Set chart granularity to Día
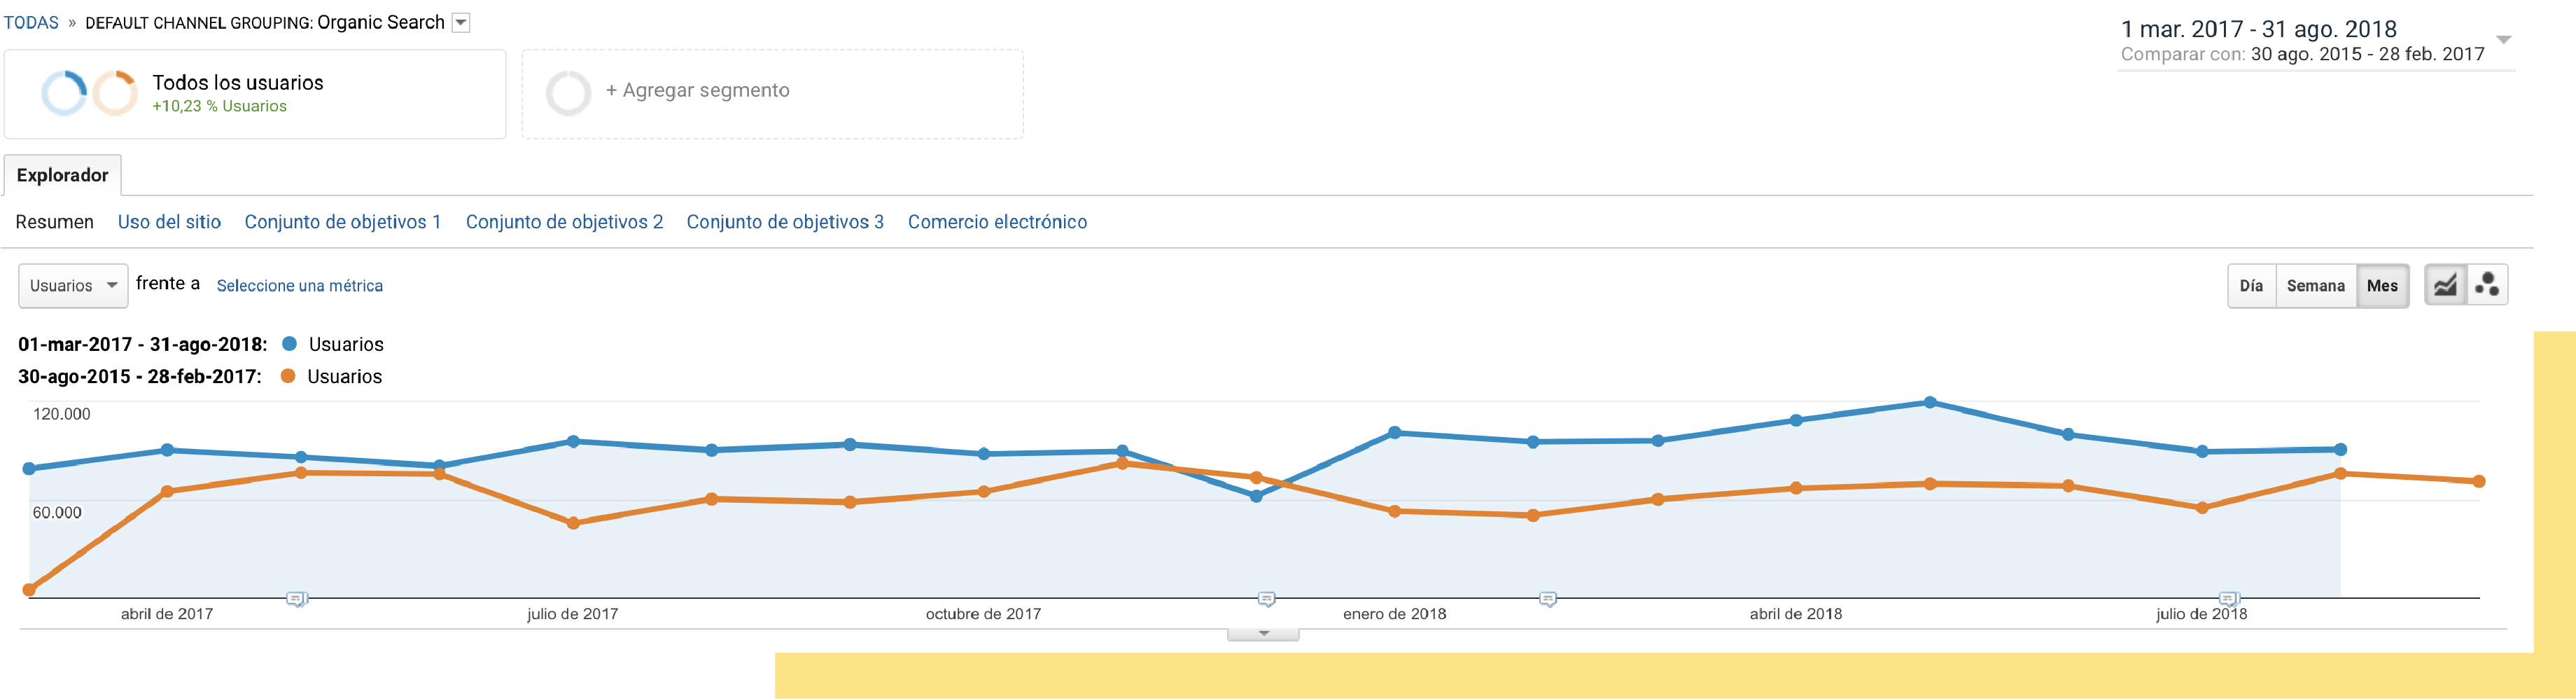 (x=2251, y=286)
